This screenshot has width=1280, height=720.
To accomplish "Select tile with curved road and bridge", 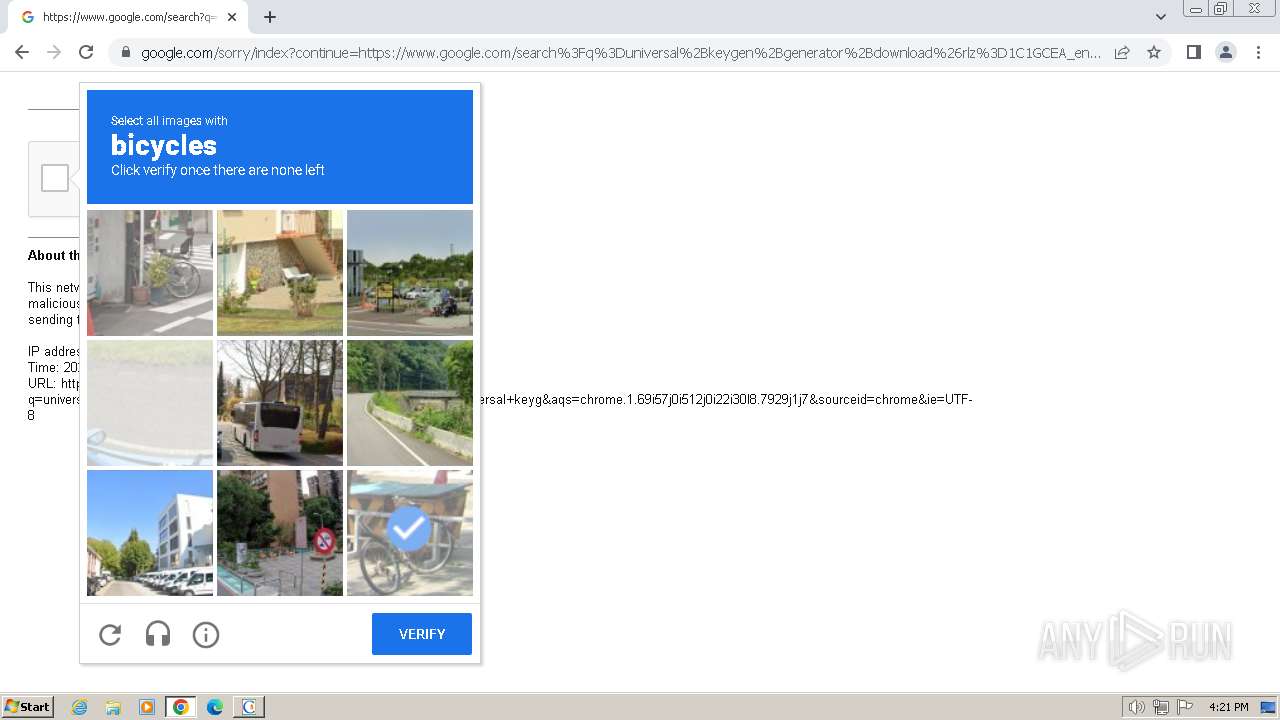I will [410, 403].
